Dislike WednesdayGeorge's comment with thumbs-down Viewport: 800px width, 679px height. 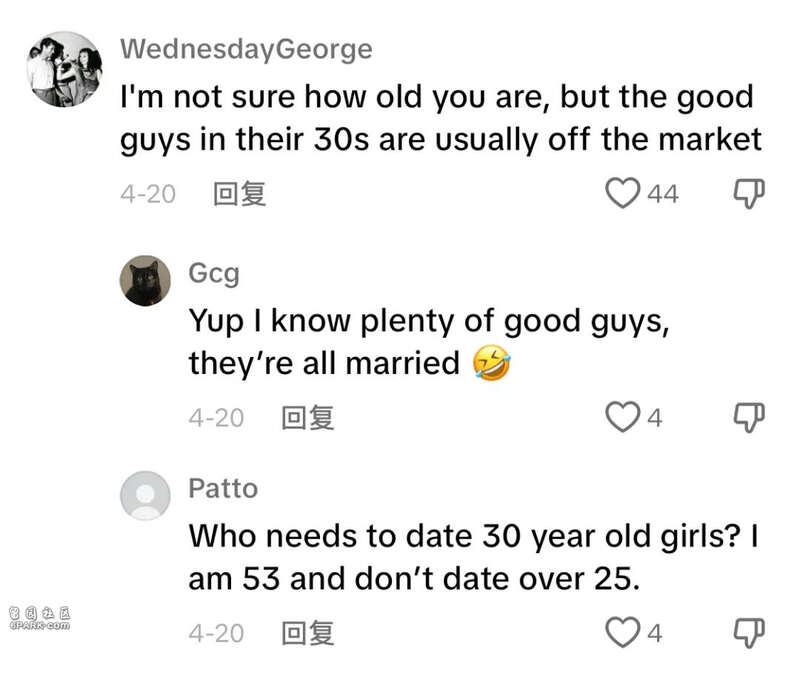click(749, 194)
